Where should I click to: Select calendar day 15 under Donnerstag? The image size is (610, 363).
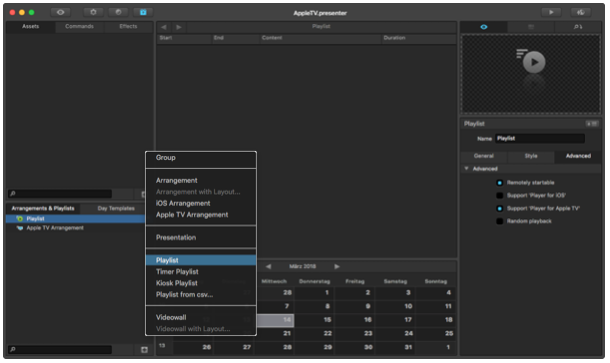(314, 320)
